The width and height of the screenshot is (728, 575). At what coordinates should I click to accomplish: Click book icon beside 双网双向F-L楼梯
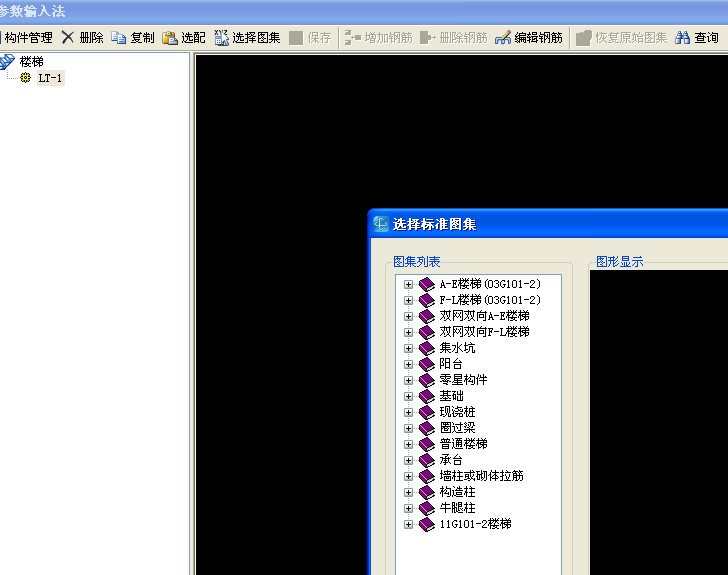(x=426, y=332)
